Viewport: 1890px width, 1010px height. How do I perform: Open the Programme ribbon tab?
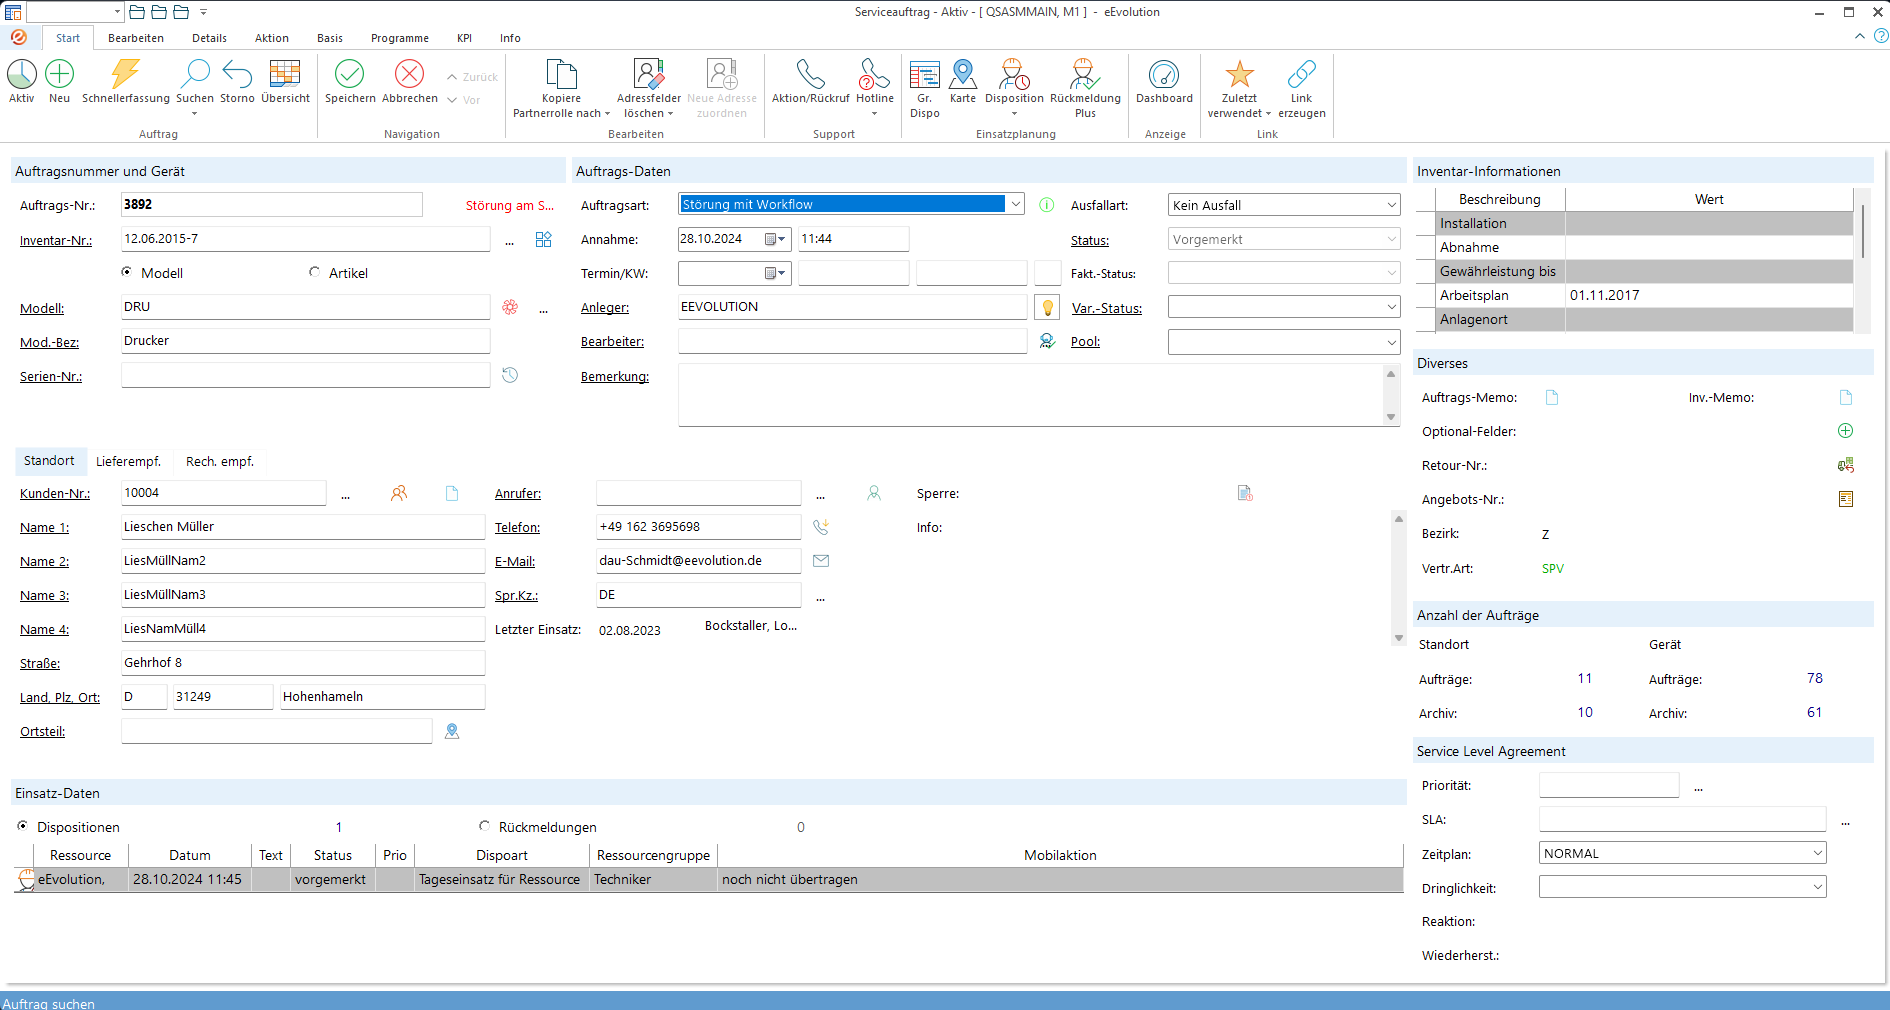(x=400, y=38)
